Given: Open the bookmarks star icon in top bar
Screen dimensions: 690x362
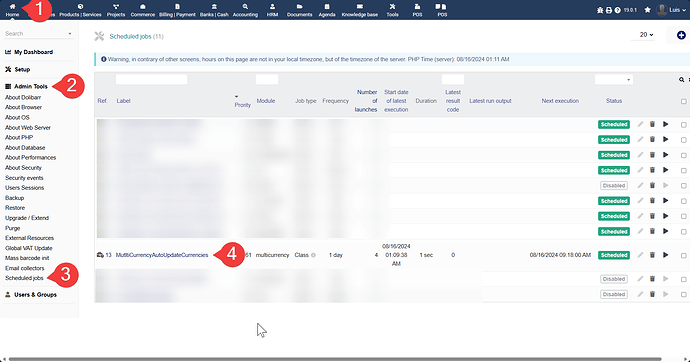Looking at the screenshot, I should [647, 10].
